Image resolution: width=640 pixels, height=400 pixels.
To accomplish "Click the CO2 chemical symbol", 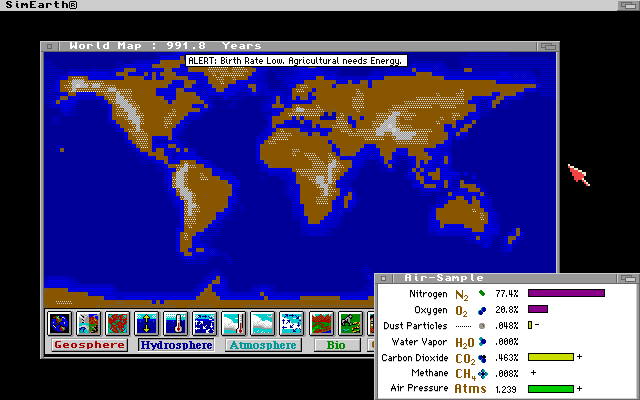I will 465,359.
